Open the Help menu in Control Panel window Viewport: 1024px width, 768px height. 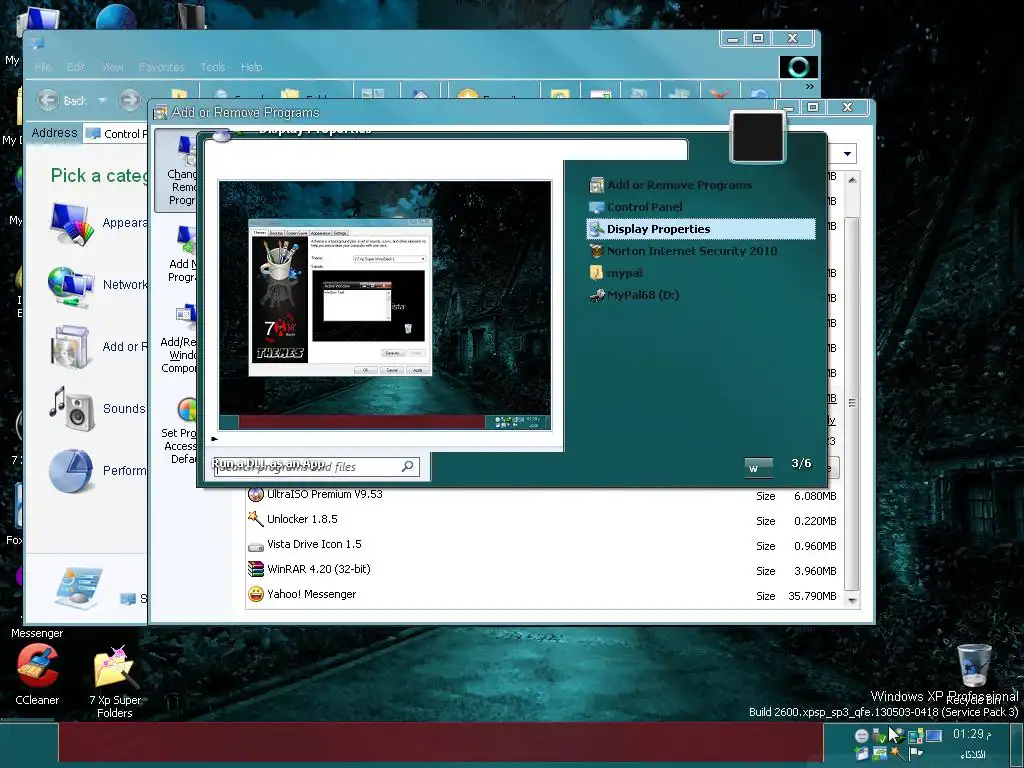tap(251, 67)
